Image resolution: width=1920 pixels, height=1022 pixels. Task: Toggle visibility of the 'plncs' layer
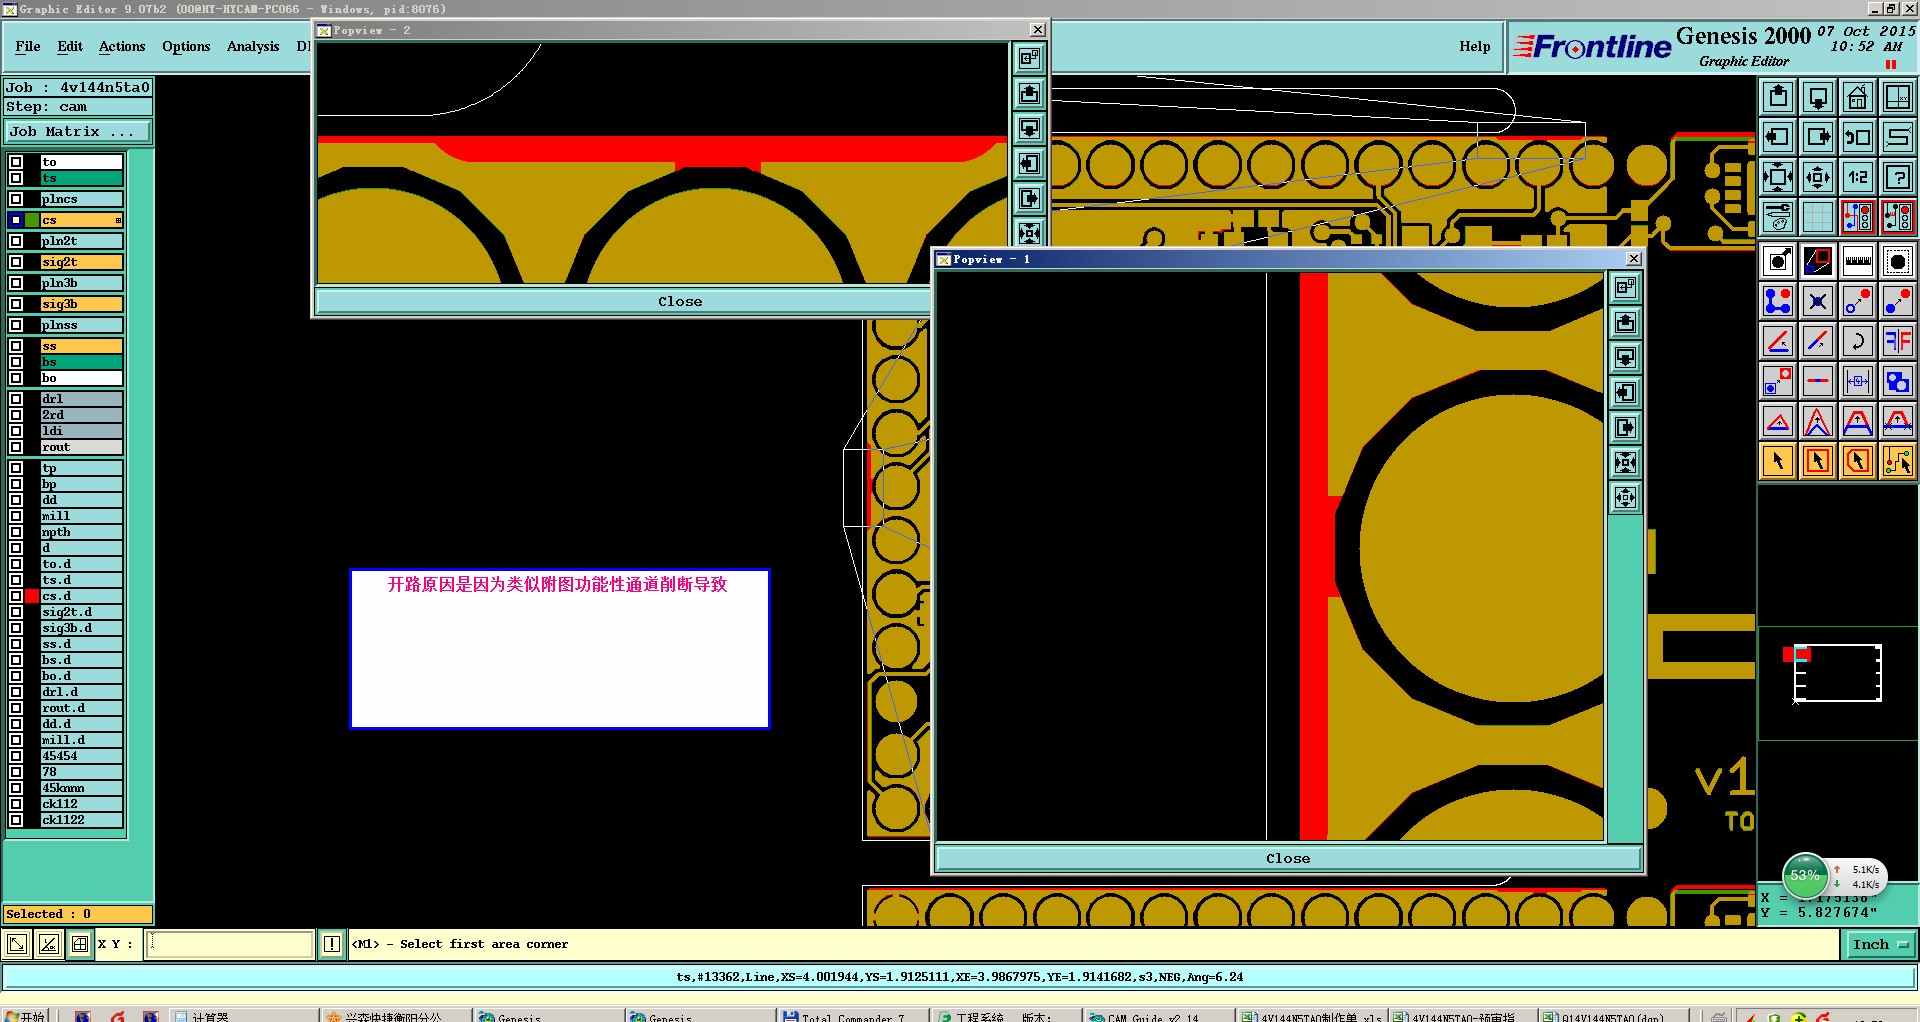point(16,199)
